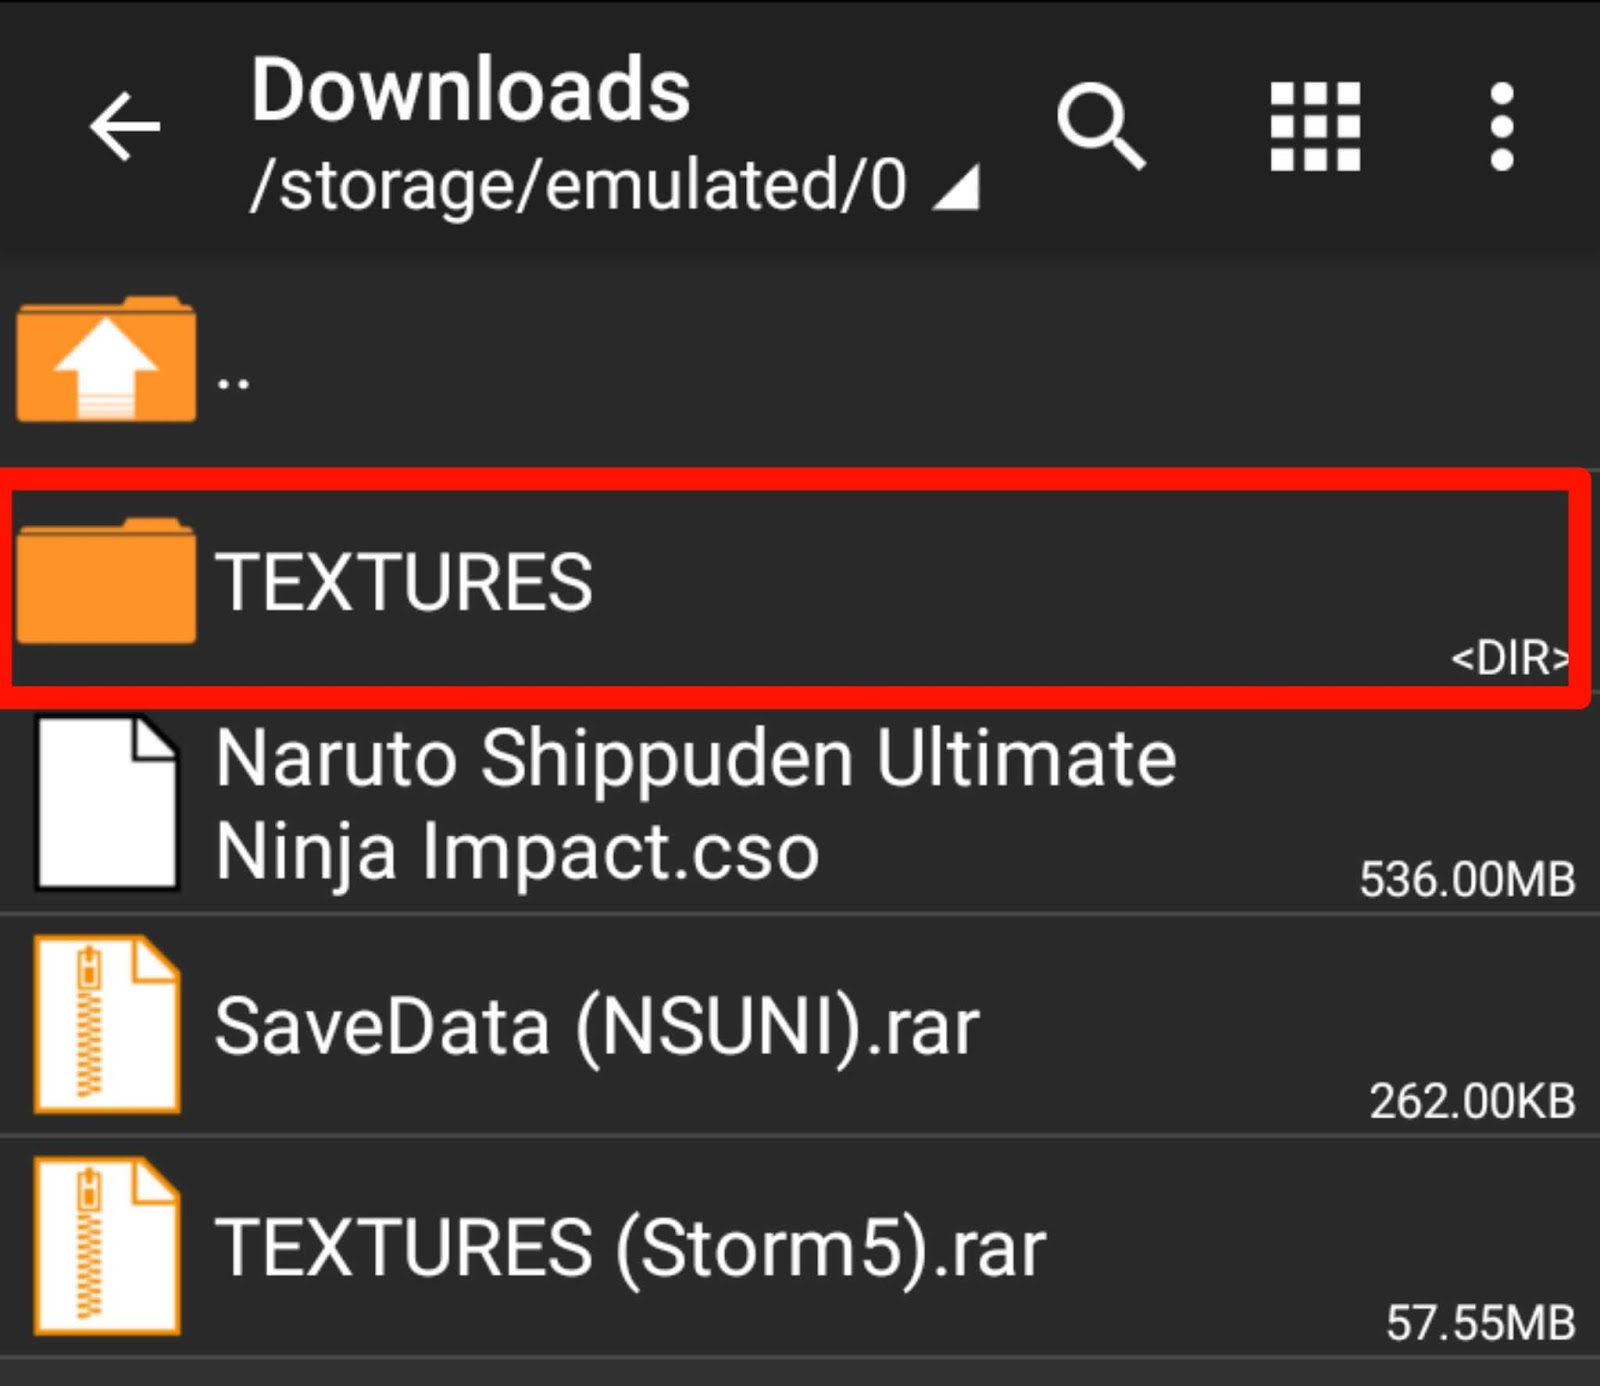
Task: Tap the parent folder up-arrow icon
Action: click(x=107, y=362)
